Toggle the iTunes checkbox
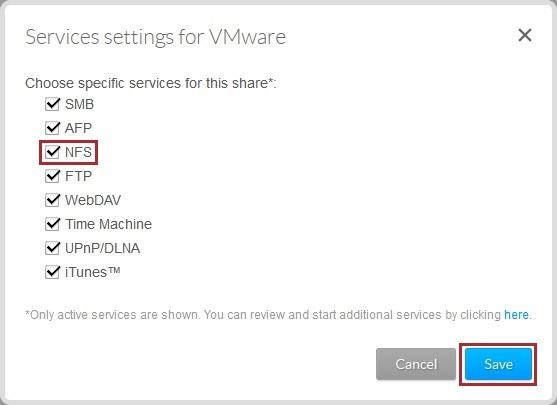Screen dimensions: 557x405 pyautogui.click(x=52, y=272)
